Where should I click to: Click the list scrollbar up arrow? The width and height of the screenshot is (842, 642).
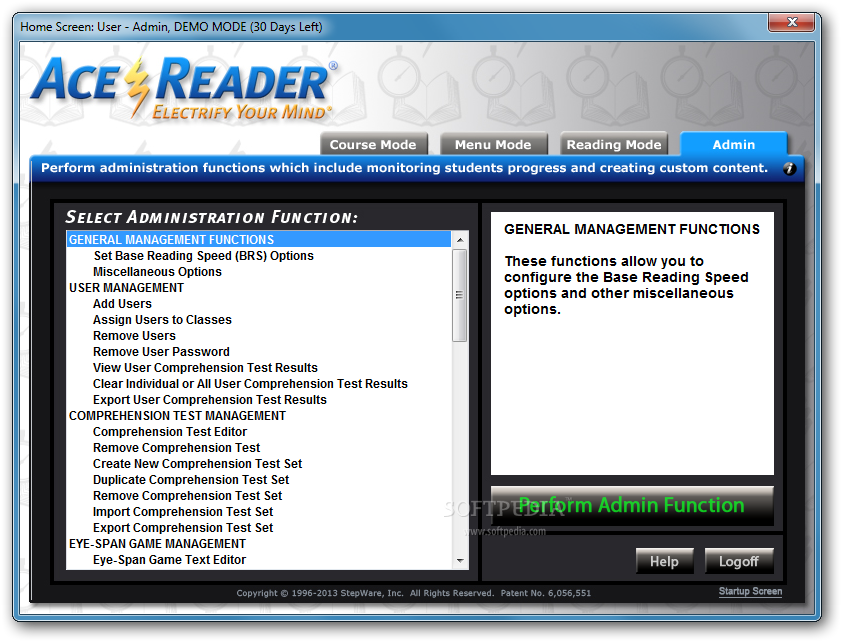[x=460, y=239]
